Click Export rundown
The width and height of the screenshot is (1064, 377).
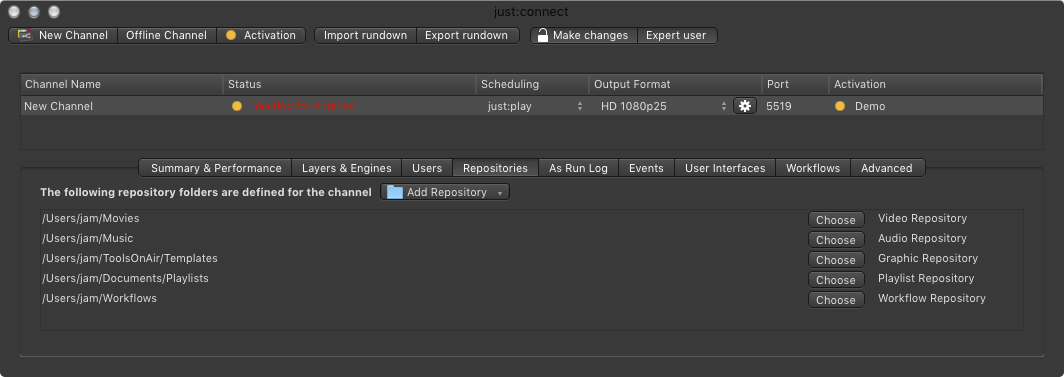pyautogui.click(x=467, y=35)
